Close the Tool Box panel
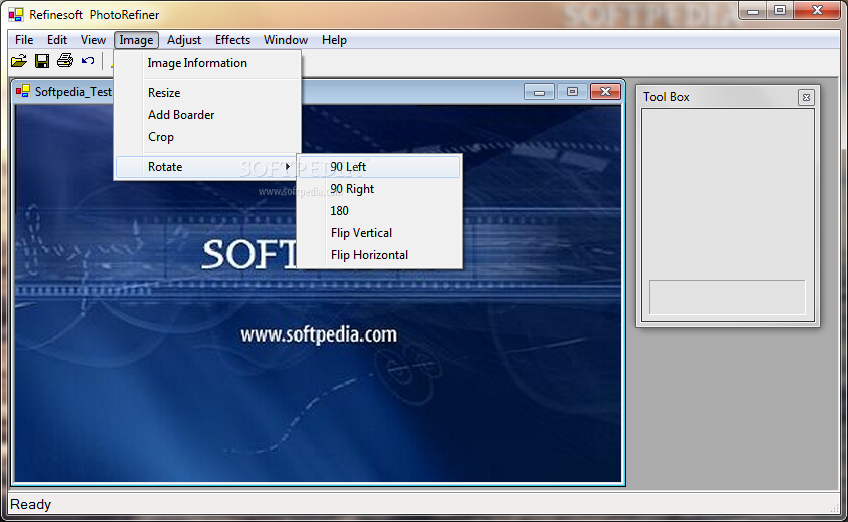Viewport: 848px width, 522px height. (806, 97)
